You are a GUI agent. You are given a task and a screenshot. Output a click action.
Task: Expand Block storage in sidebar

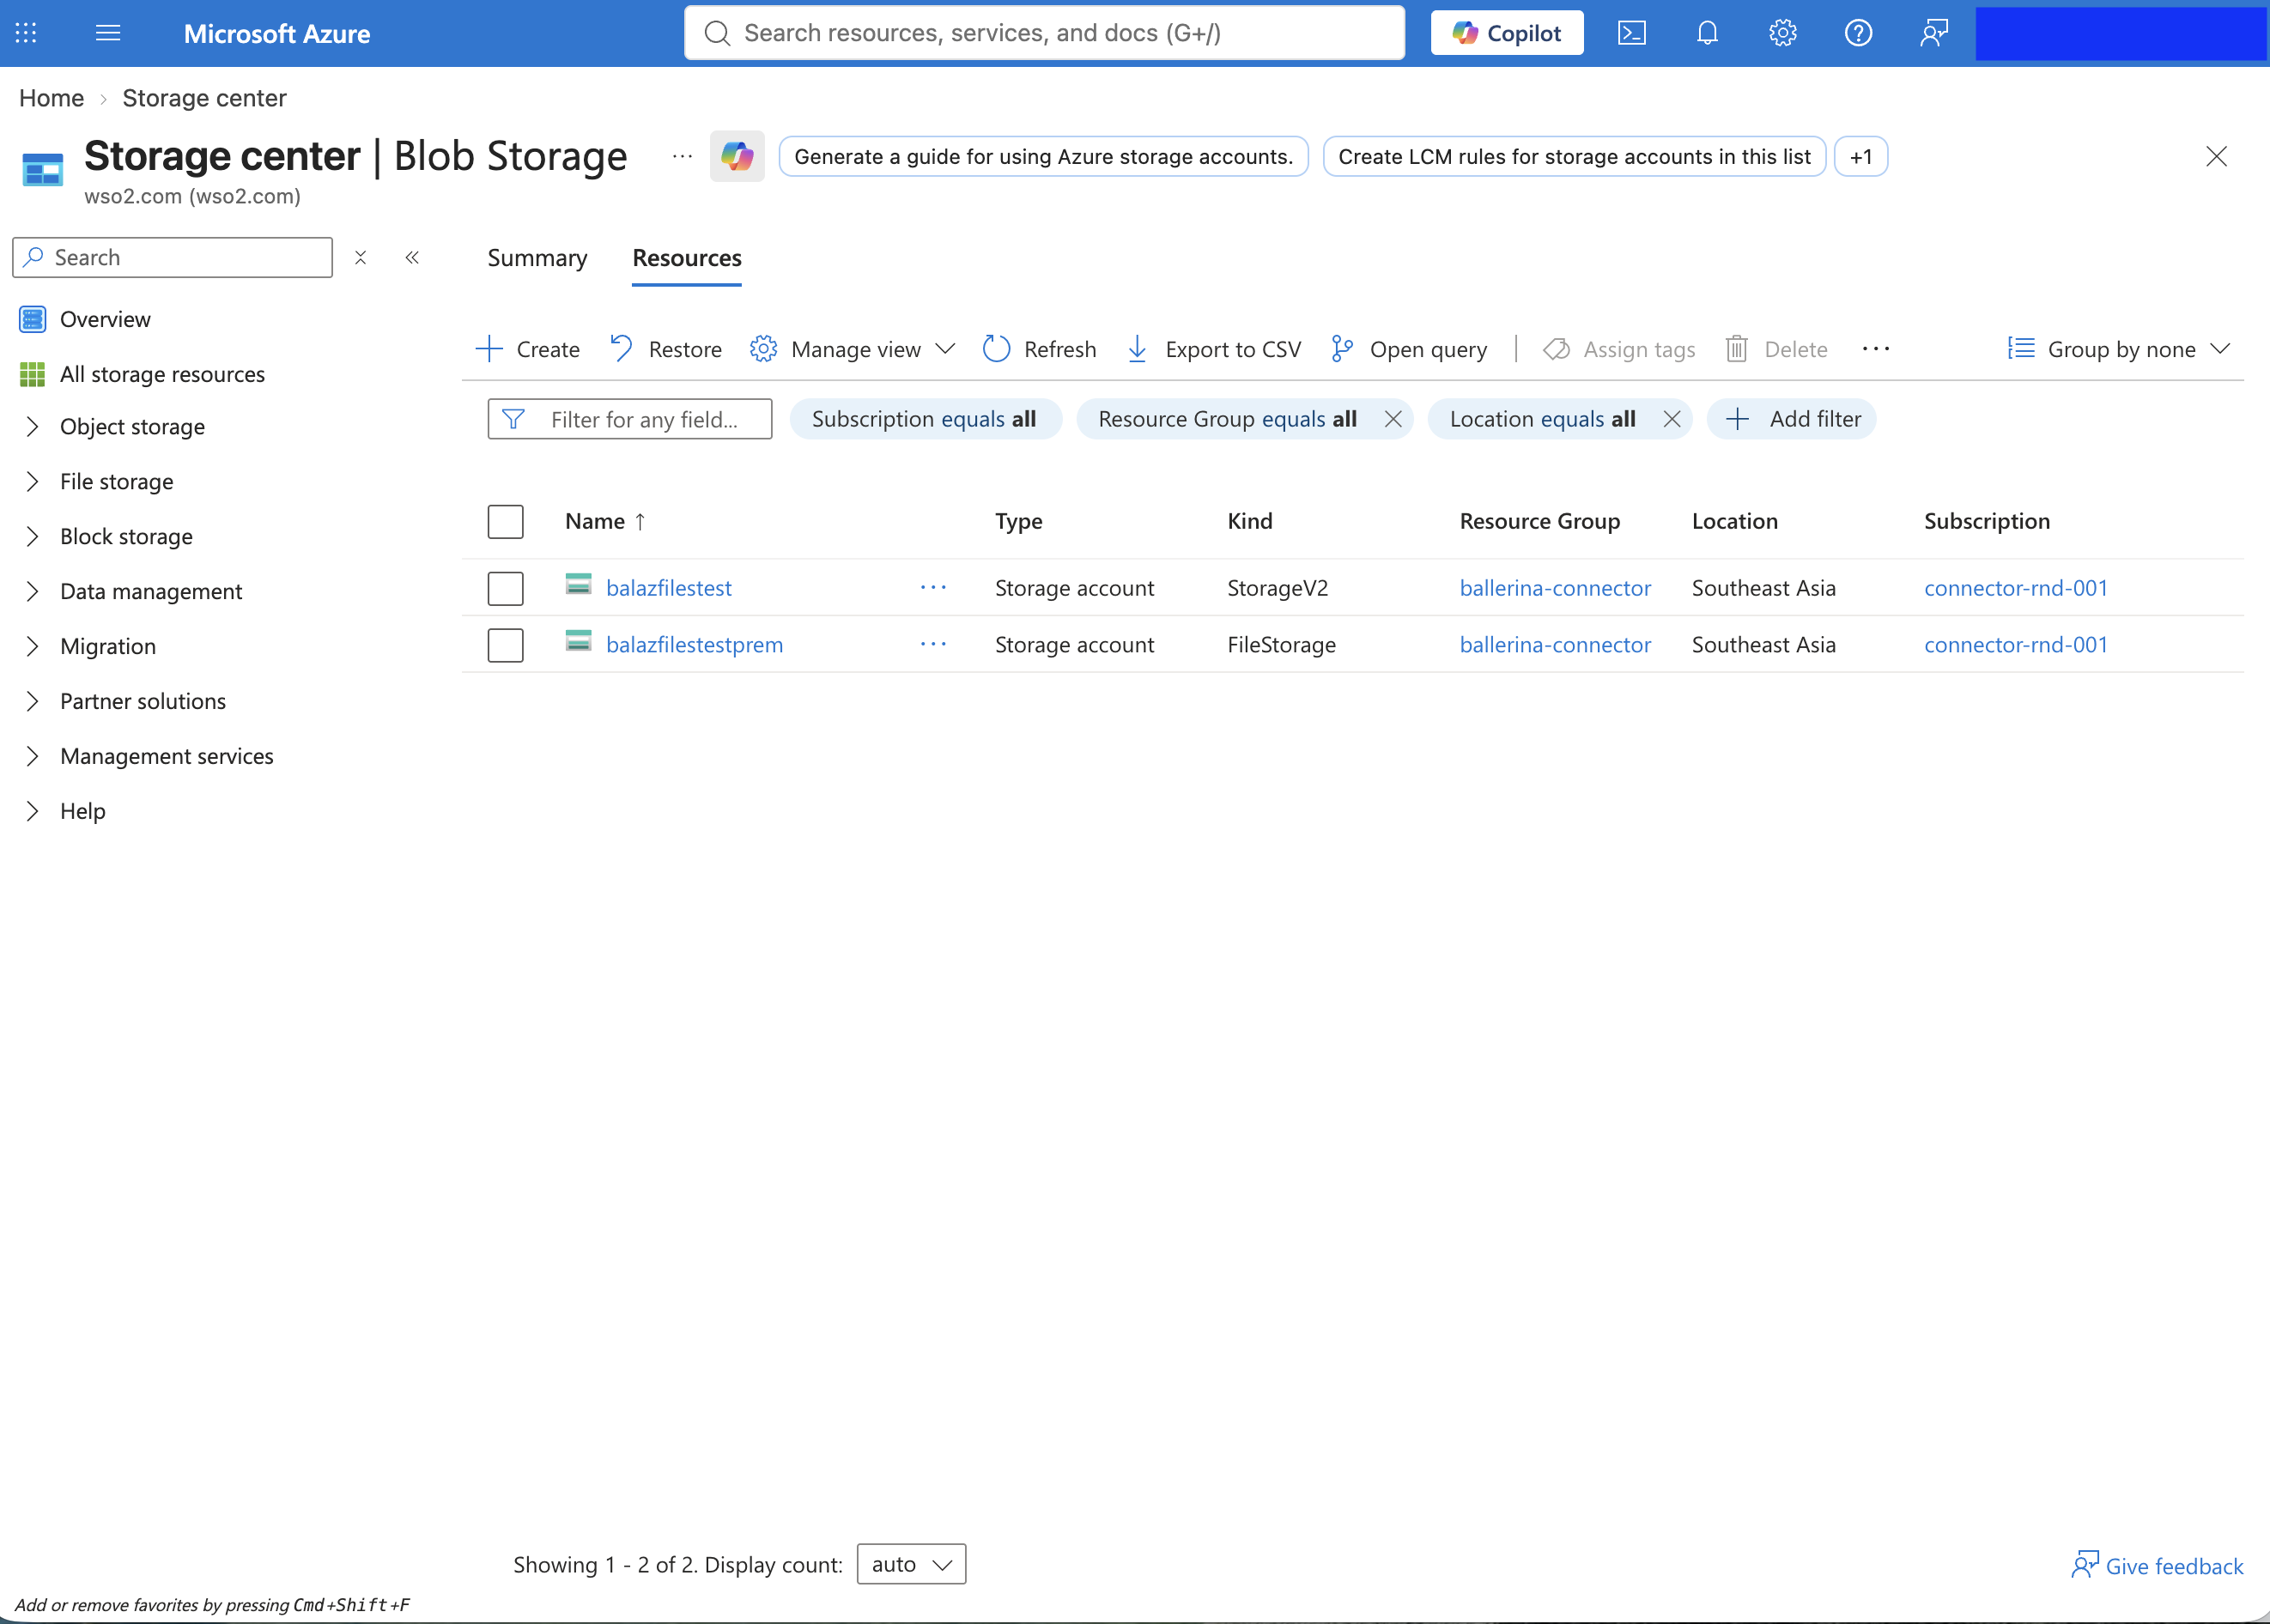click(x=32, y=537)
